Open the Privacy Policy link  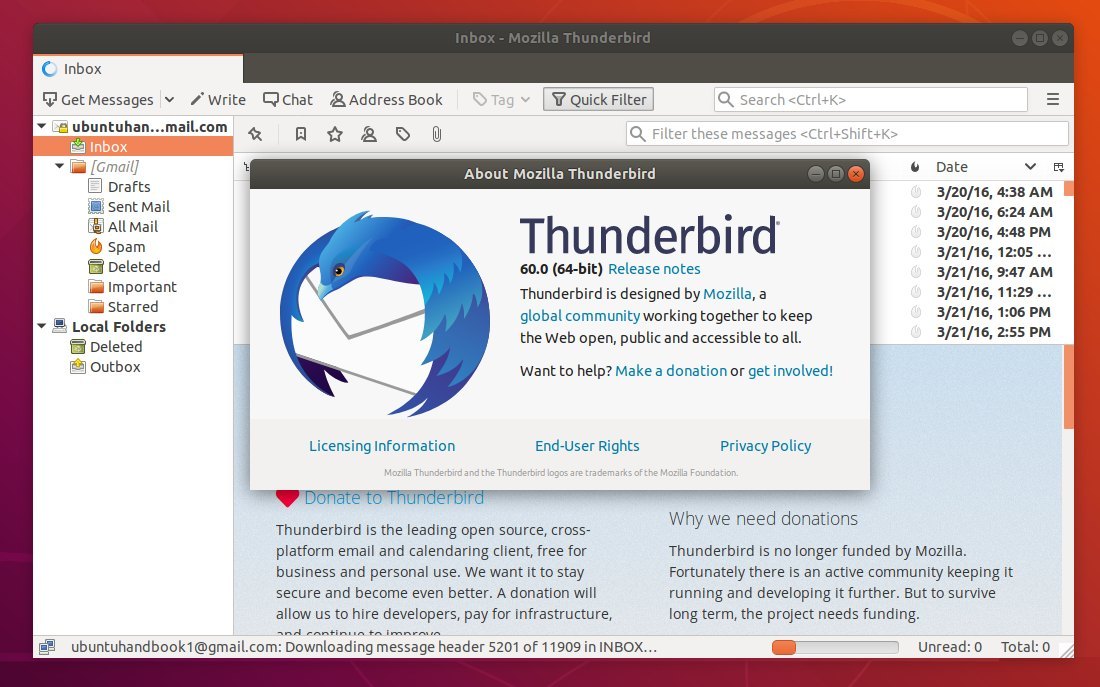(x=765, y=446)
